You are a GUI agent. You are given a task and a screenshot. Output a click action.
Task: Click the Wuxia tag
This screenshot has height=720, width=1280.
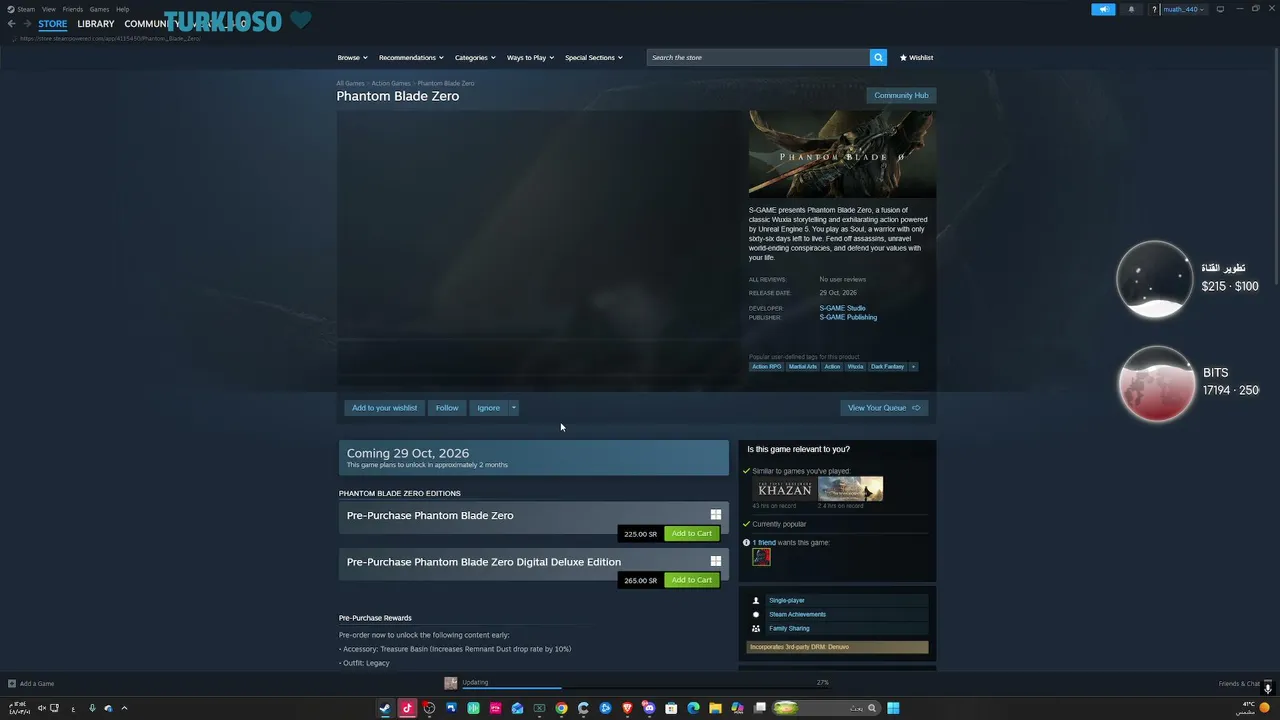[x=855, y=367]
